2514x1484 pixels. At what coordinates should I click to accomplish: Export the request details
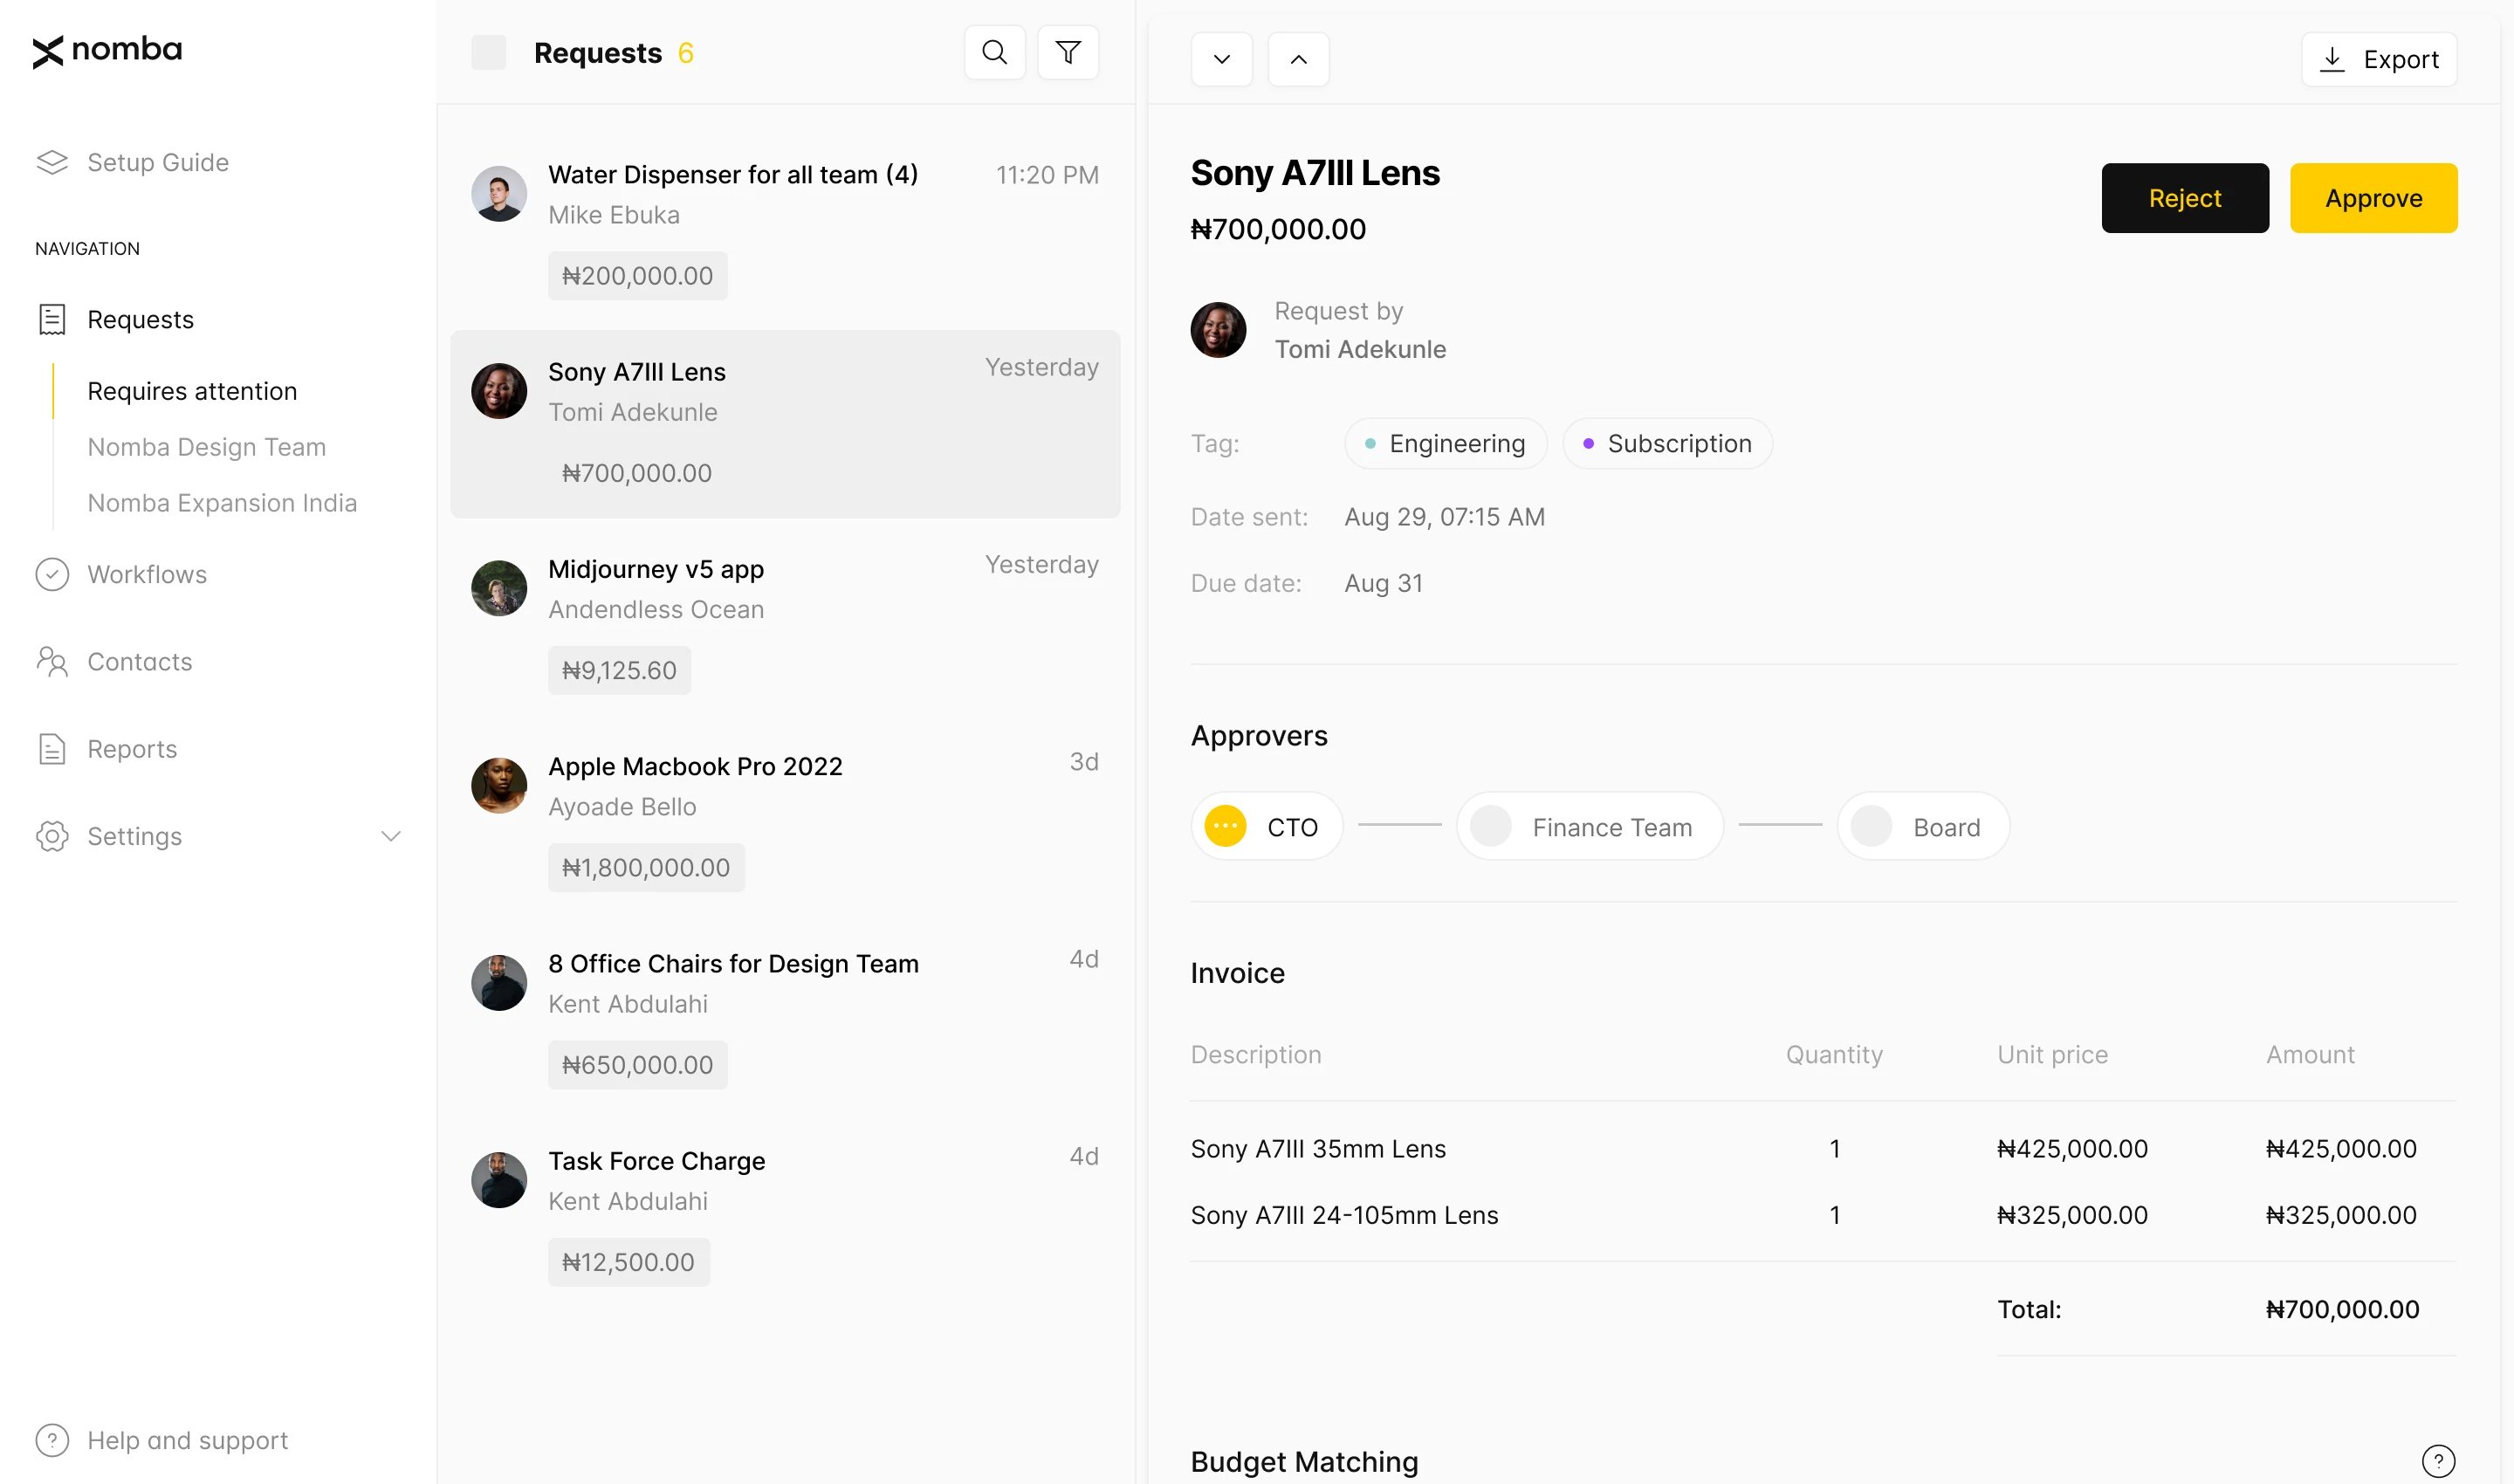[2378, 58]
